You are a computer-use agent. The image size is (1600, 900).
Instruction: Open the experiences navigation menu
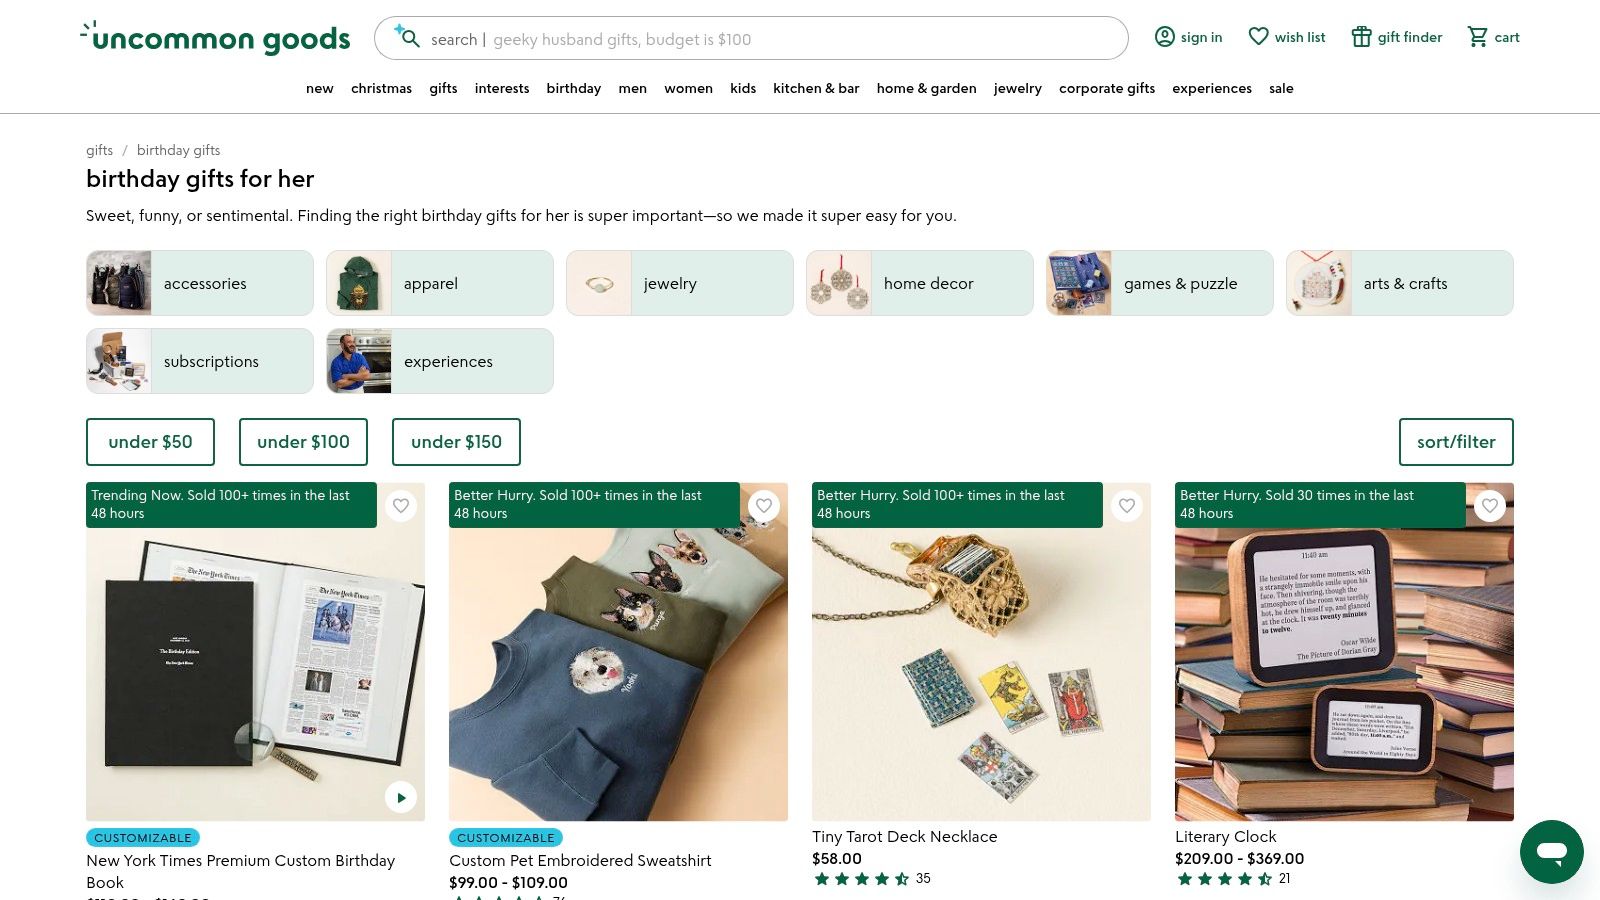tap(1212, 88)
